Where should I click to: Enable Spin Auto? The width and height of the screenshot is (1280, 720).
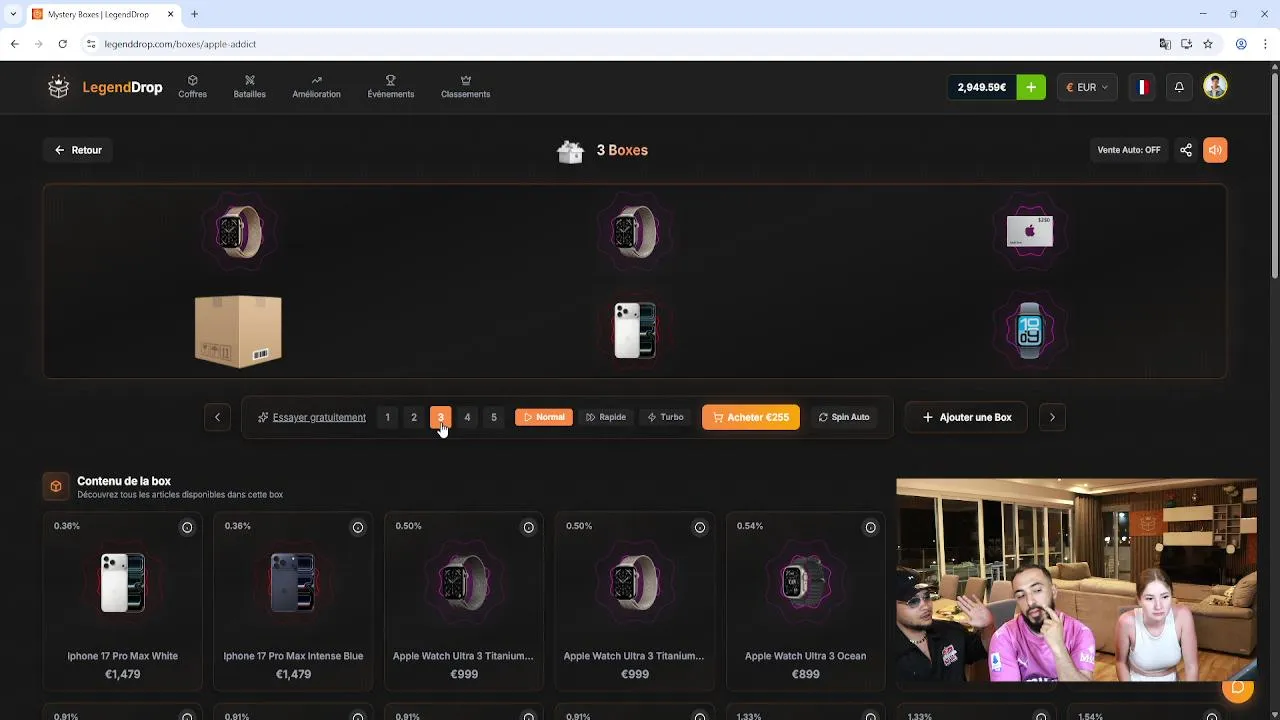(x=844, y=417)
